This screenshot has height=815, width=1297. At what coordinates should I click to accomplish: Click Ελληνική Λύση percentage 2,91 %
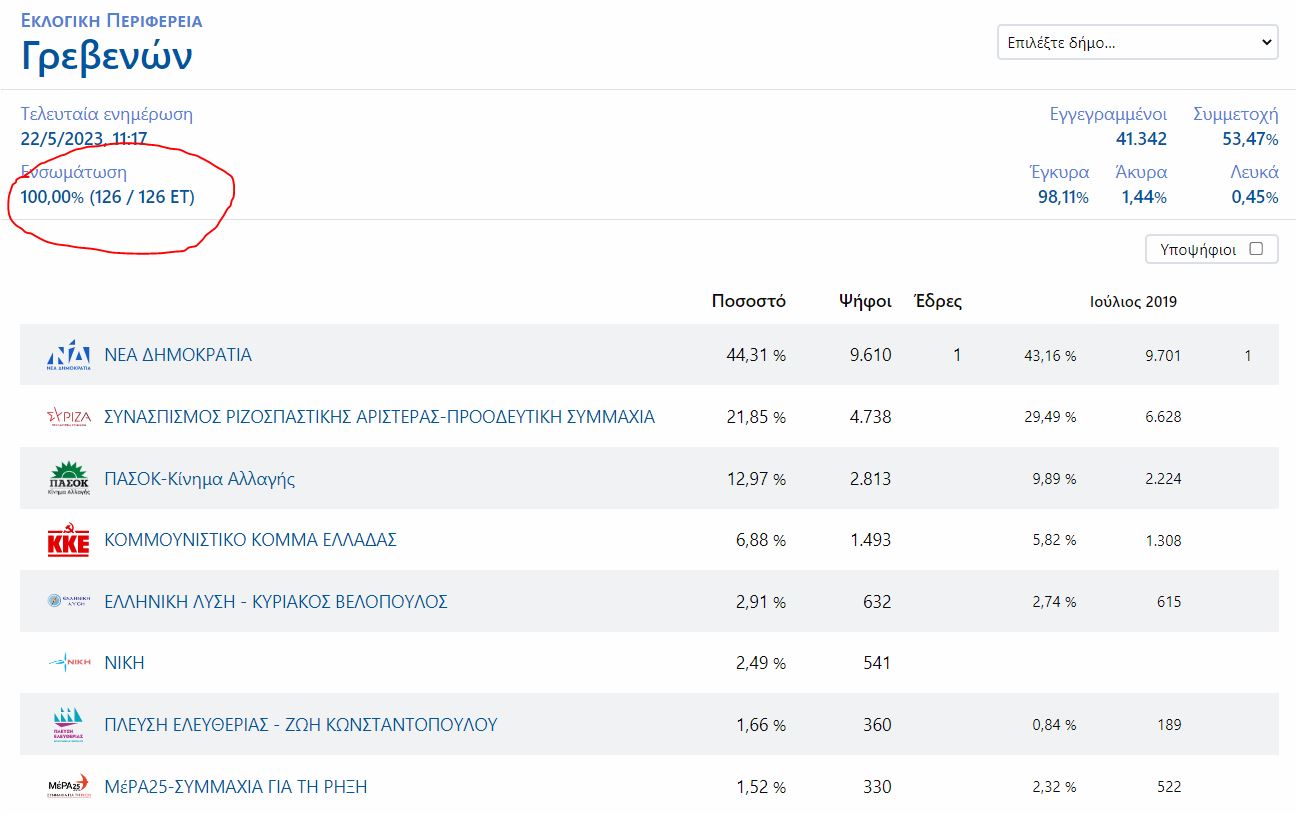tap(761, 602)
